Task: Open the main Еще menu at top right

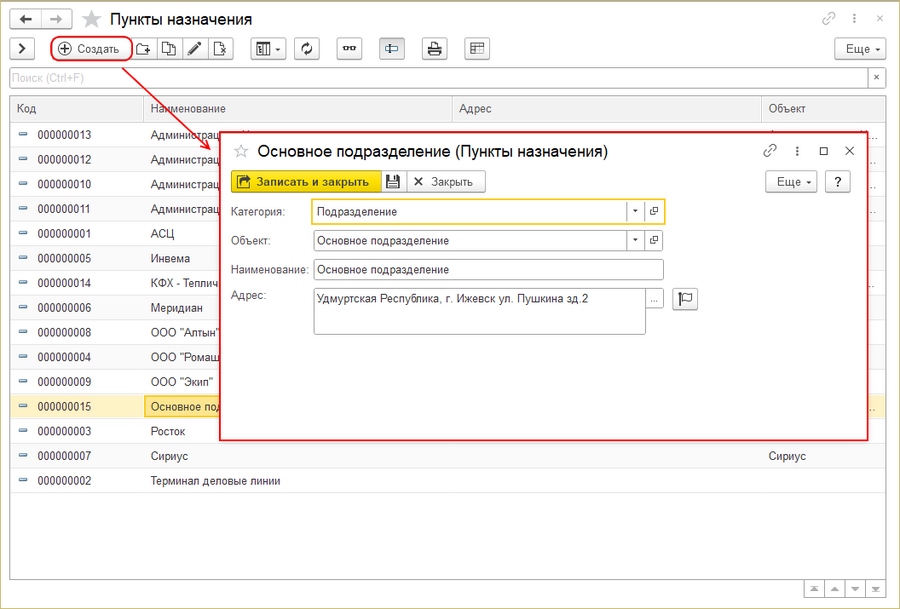Action: (x=860, y=49)
